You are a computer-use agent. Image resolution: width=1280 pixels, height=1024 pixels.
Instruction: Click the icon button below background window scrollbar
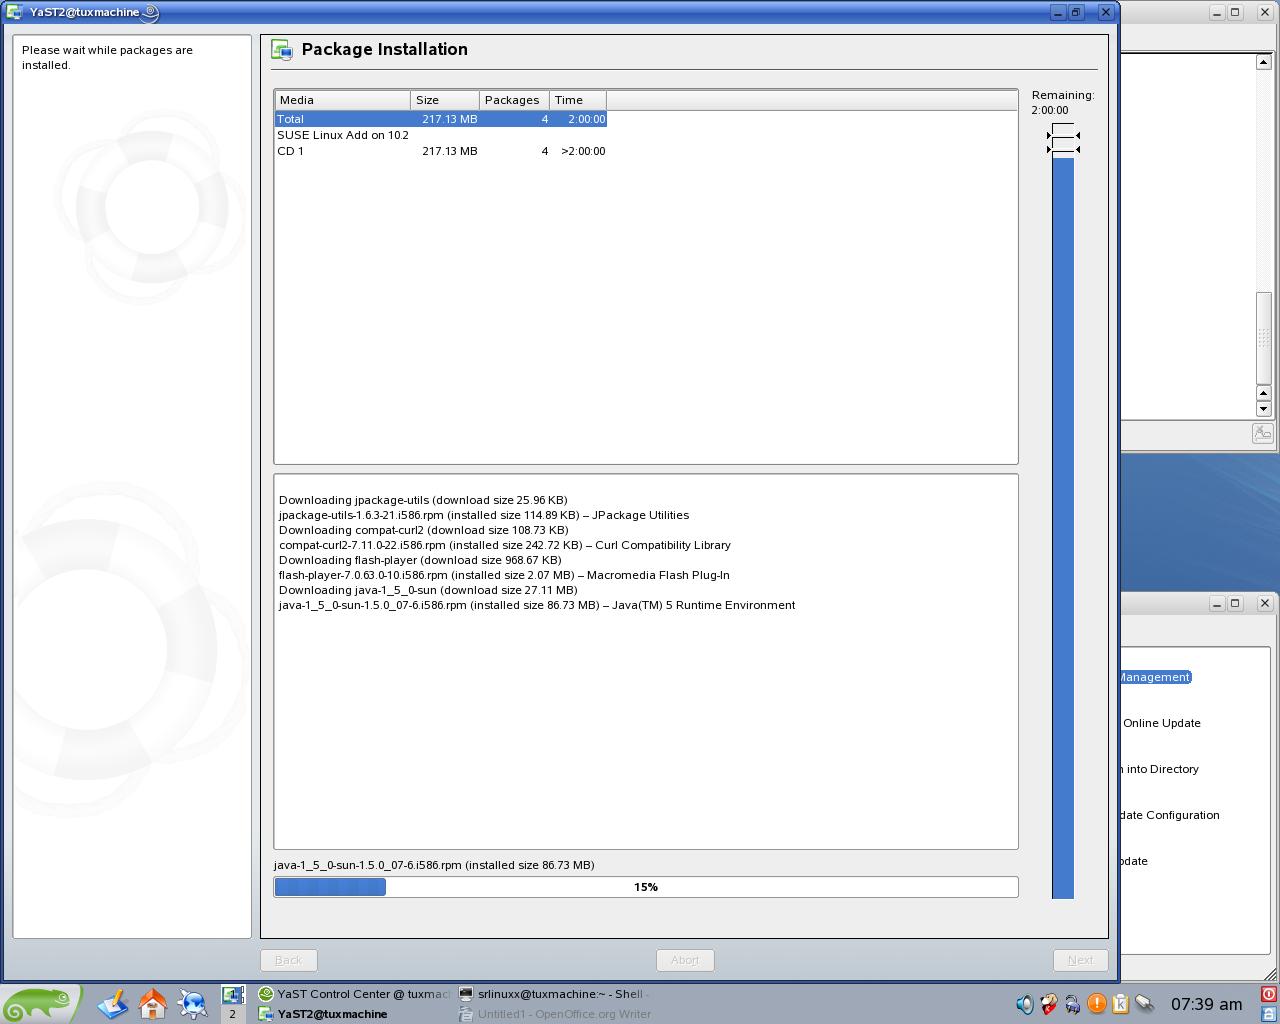[1262, 433]
